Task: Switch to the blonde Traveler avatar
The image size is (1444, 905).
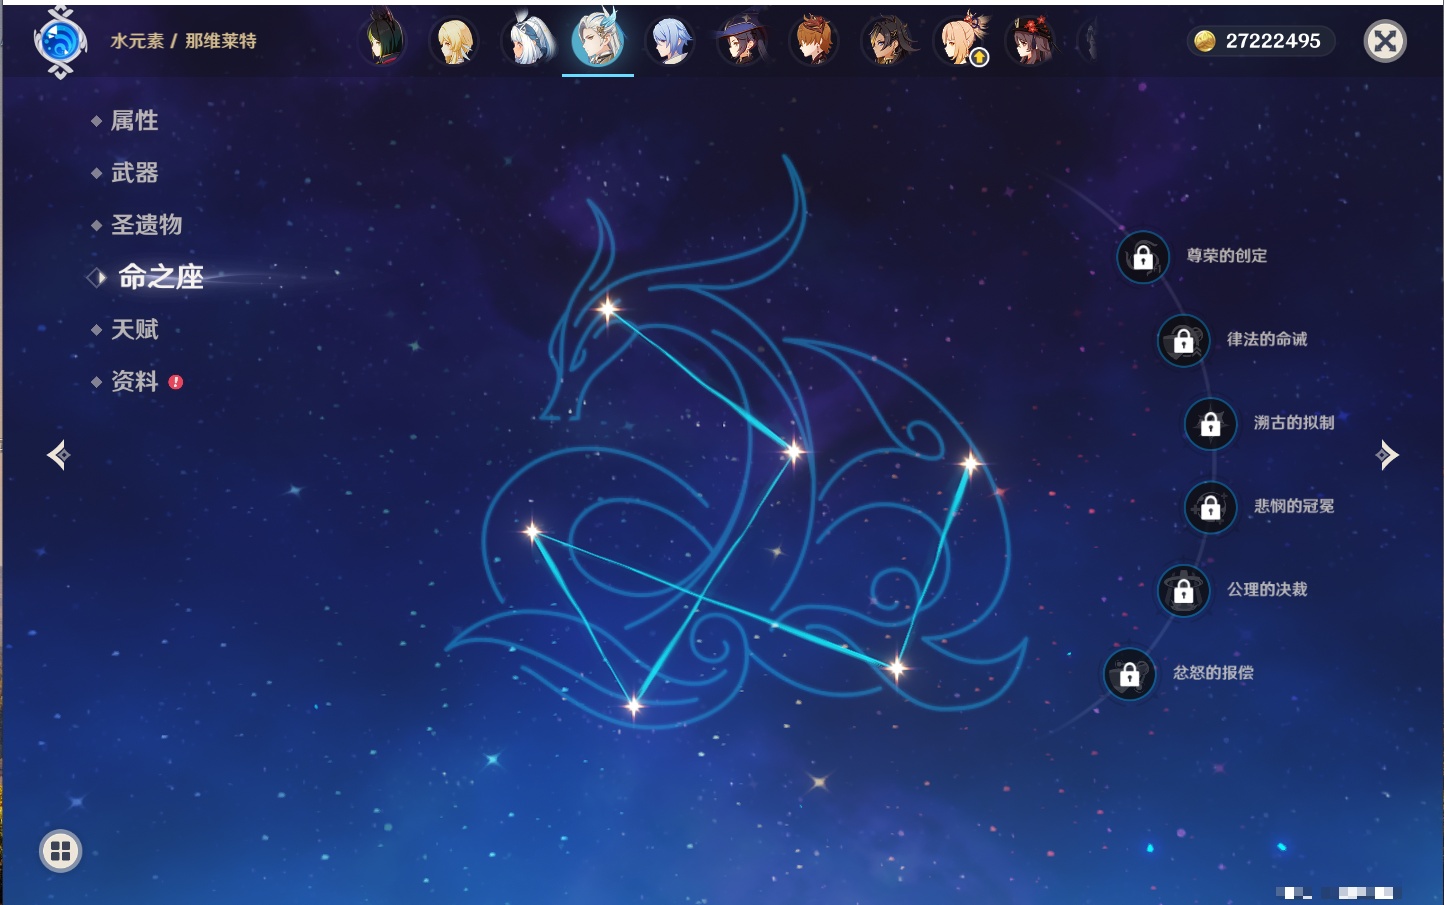Action: 455,41
